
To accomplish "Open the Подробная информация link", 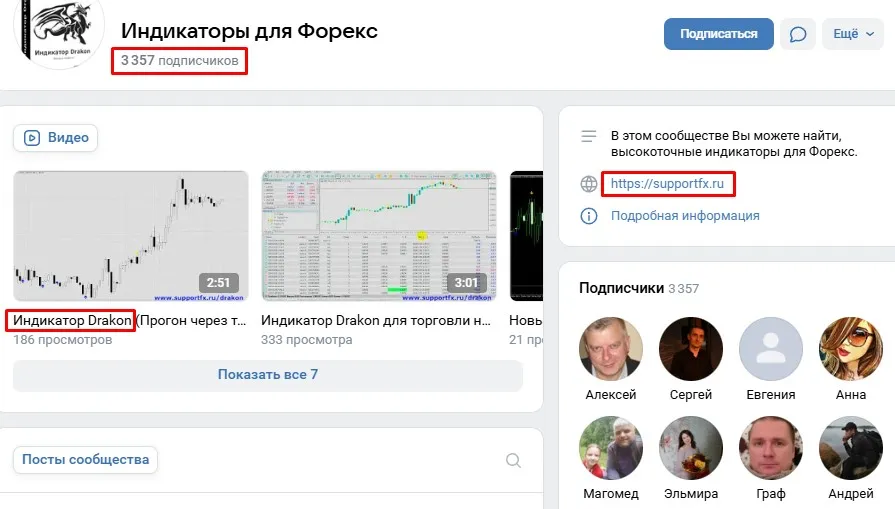I will [685, 216].
